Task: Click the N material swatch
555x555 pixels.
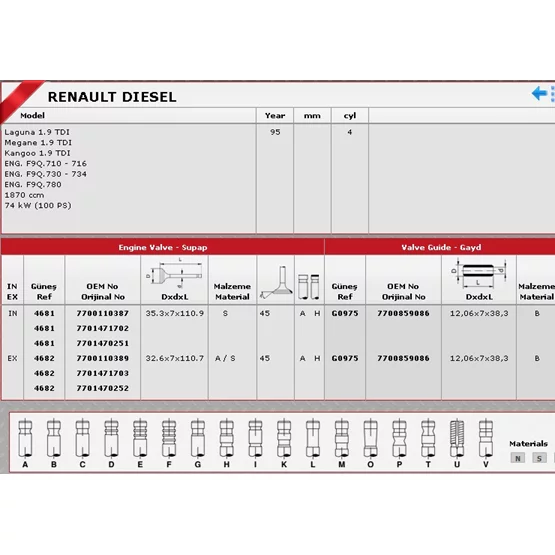Action: (x=517, y=458)
